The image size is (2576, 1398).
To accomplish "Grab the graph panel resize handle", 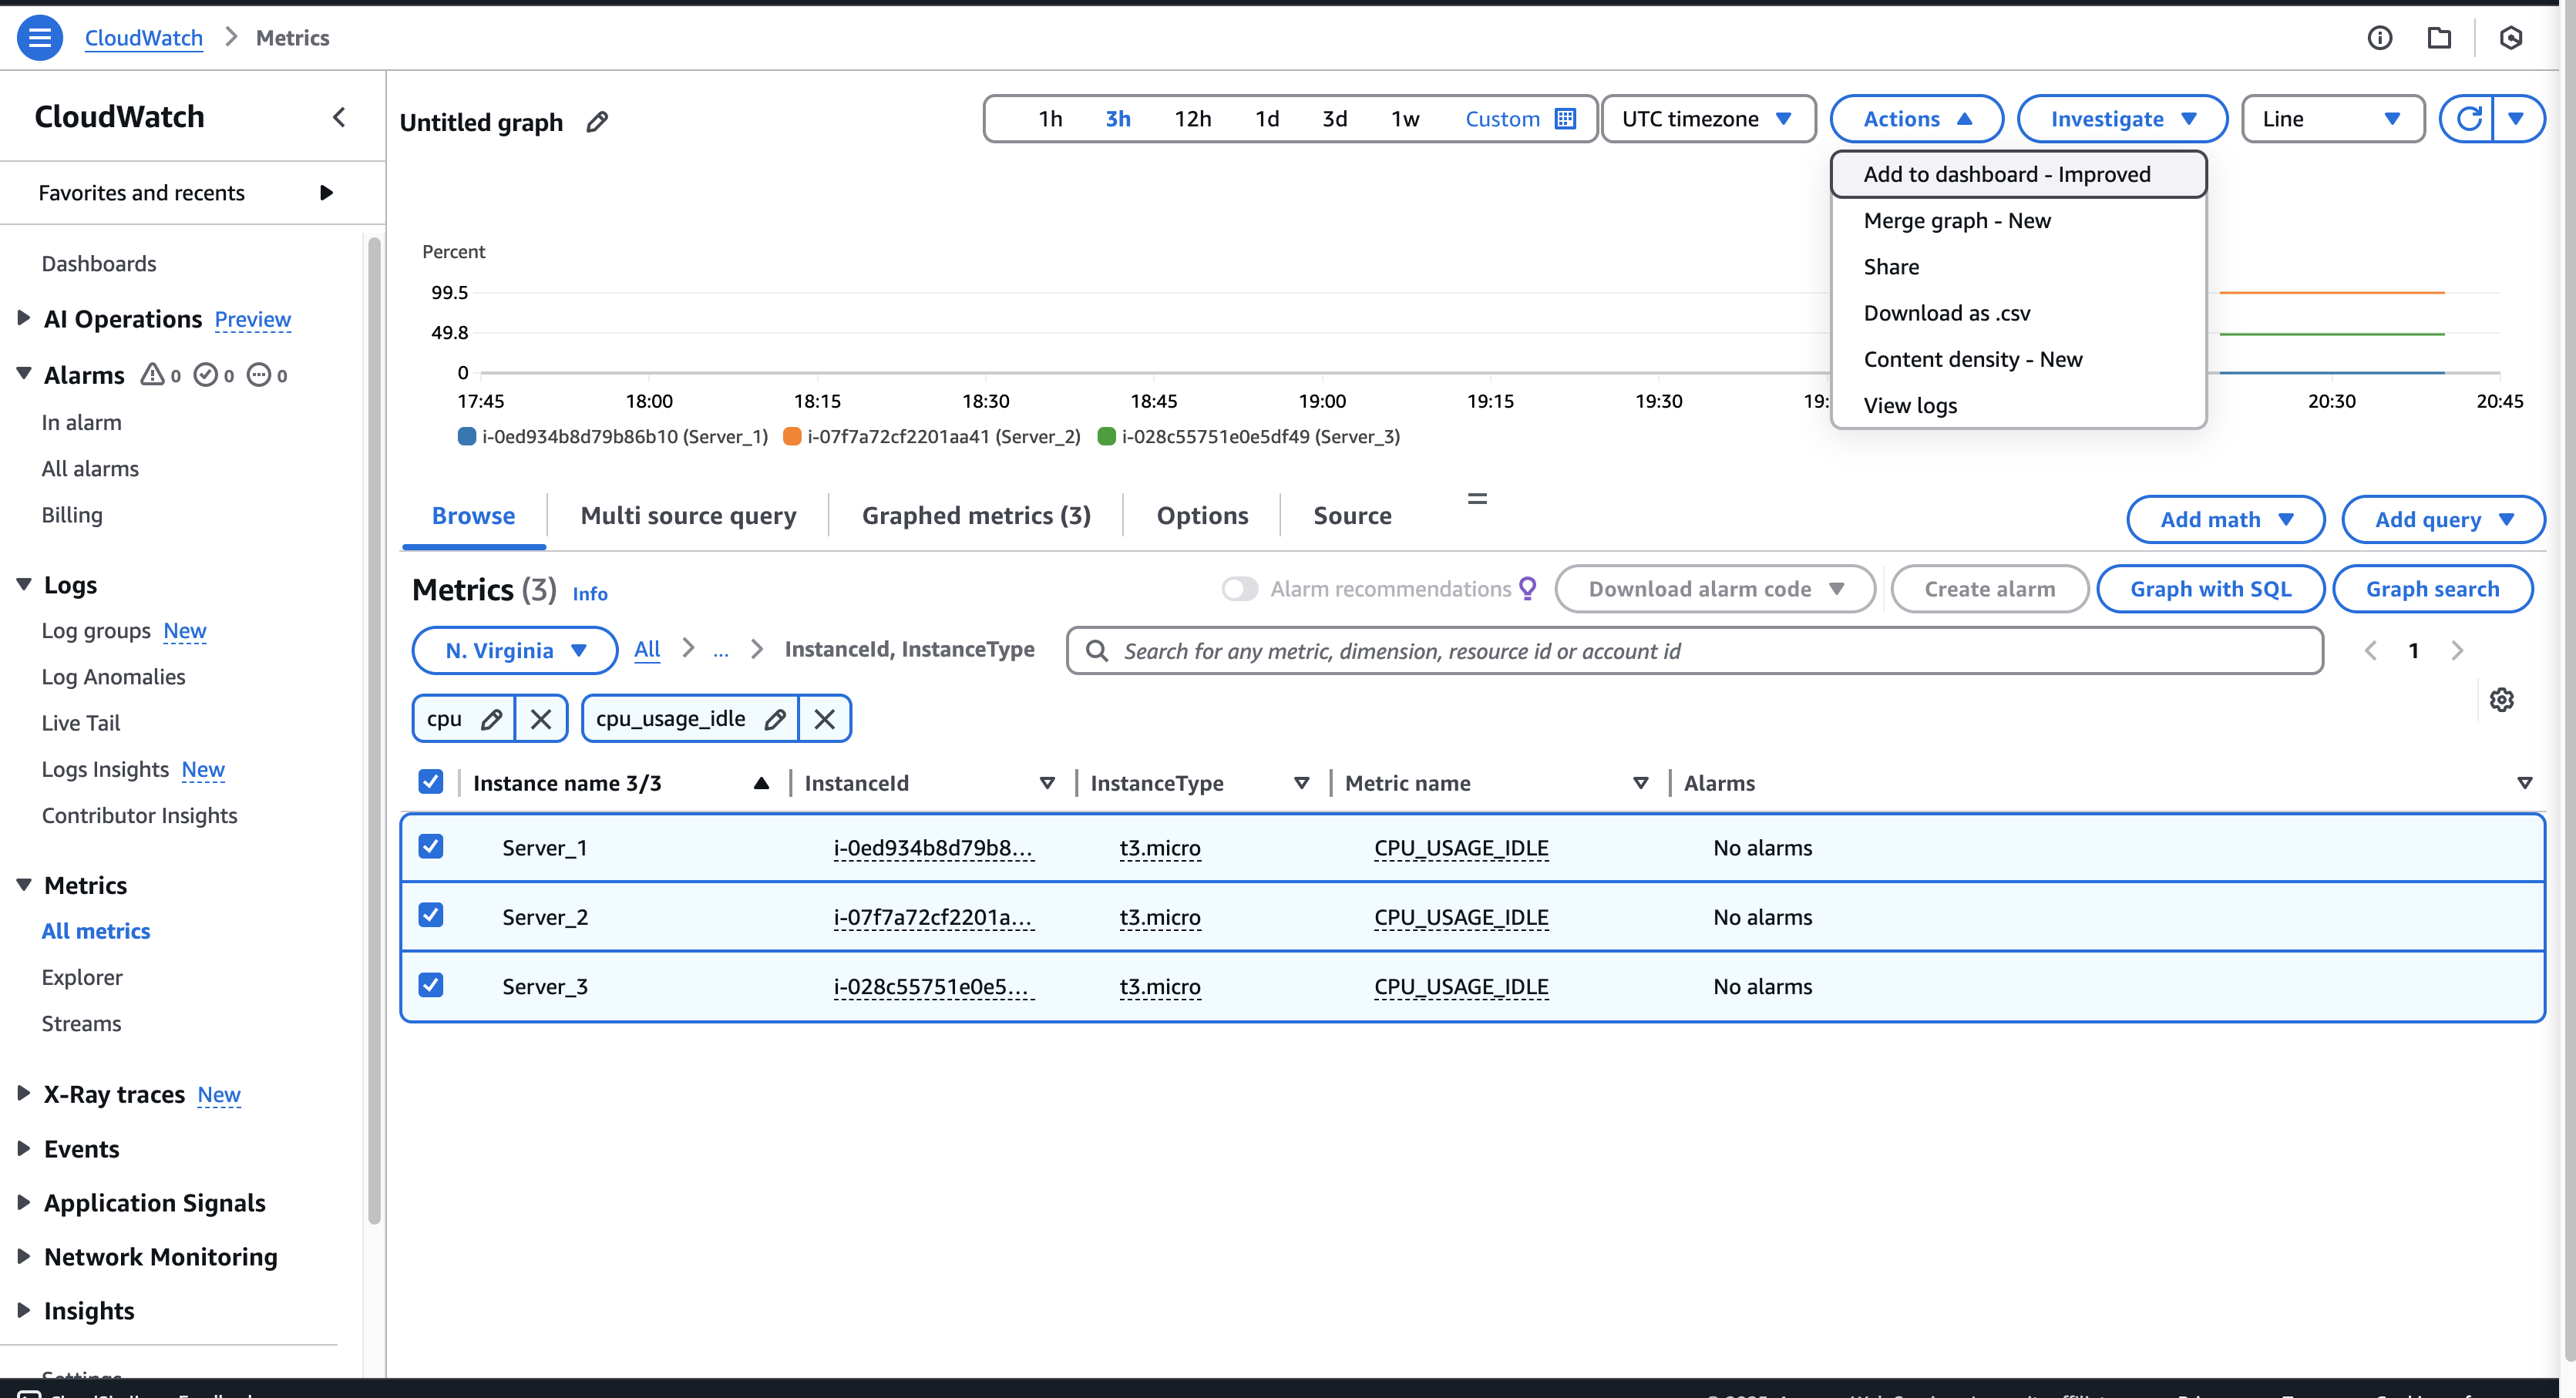I will 1477,498.
